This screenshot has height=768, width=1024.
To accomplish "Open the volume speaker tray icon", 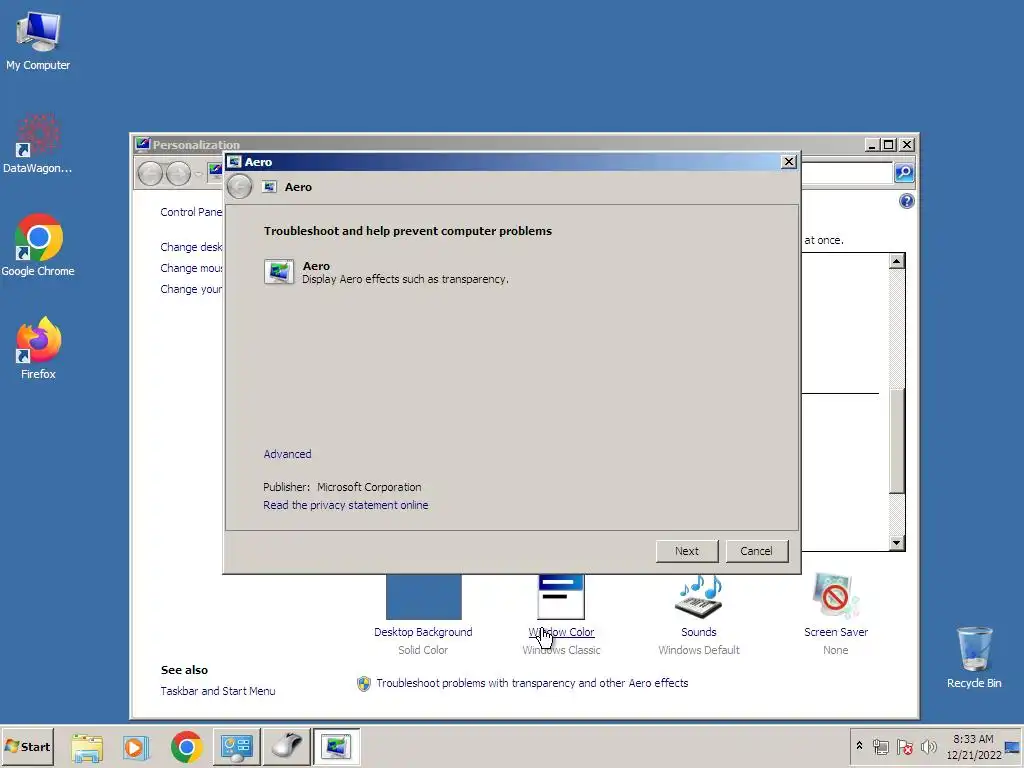I will pos(928,746).
